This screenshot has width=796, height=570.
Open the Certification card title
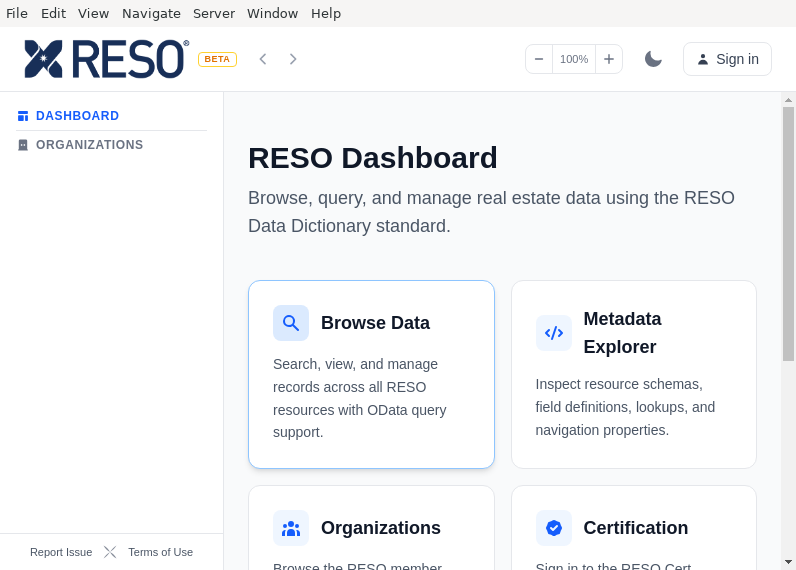[636, 528]
